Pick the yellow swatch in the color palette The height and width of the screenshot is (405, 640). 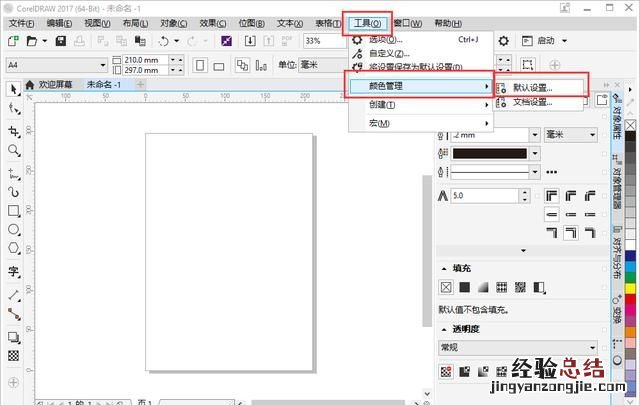(x=631, y=288)
